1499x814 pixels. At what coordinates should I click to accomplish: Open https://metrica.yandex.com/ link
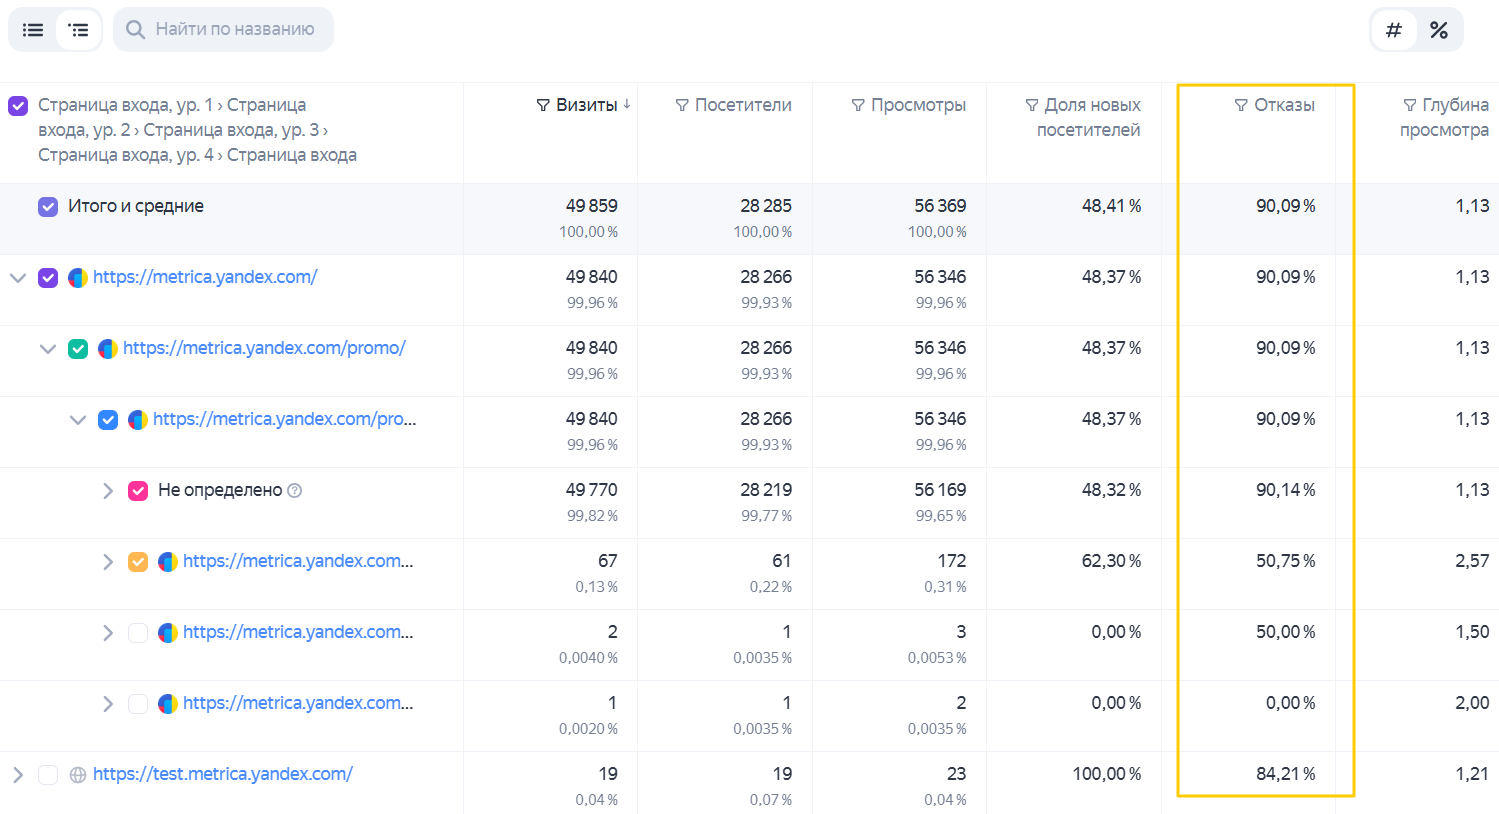(205, 277)
